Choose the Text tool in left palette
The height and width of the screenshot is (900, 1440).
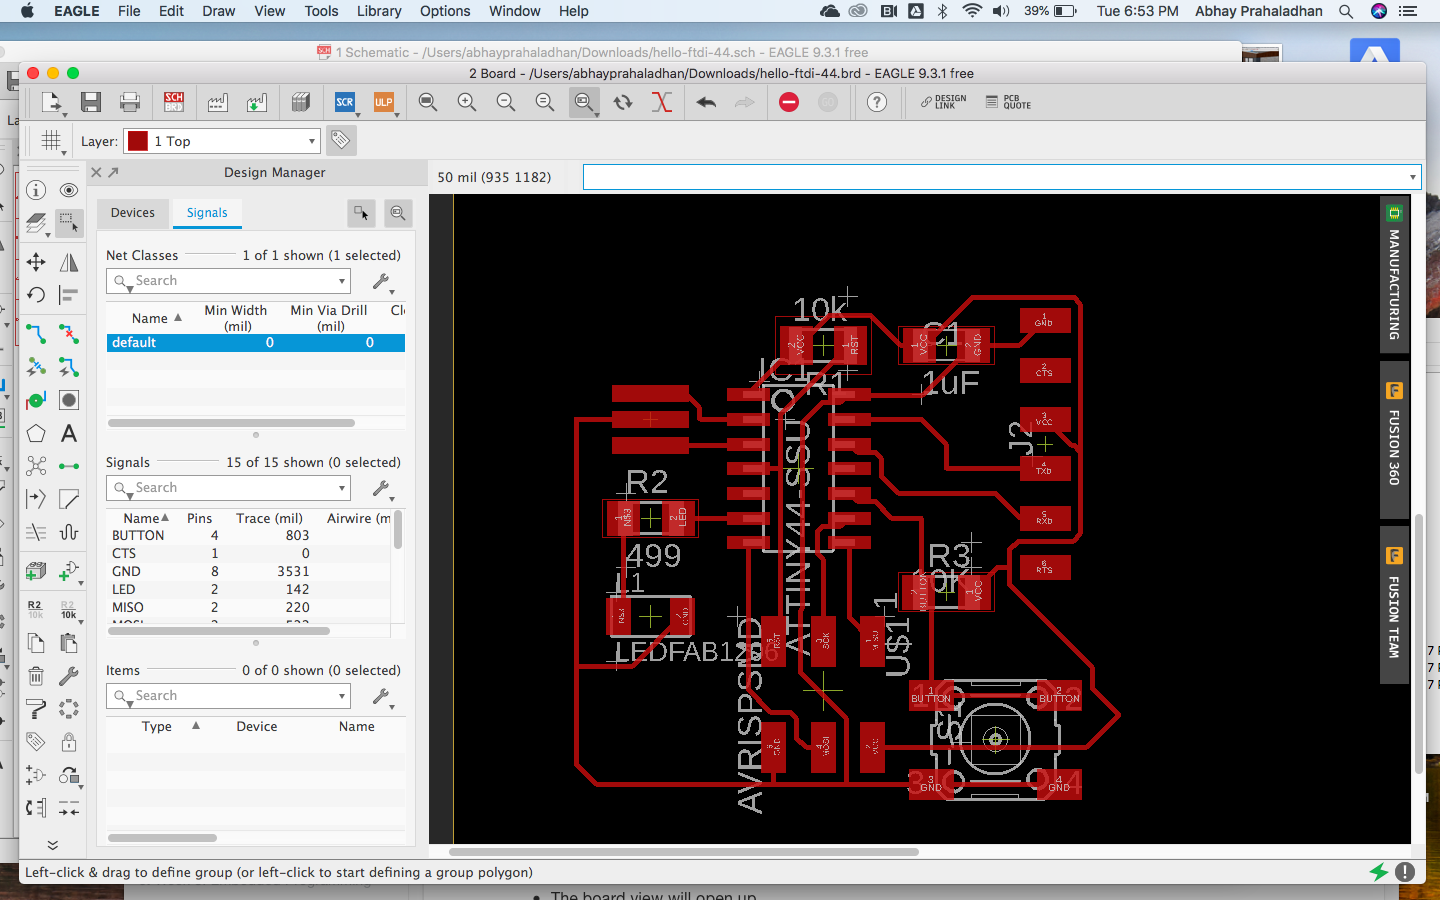coord(69,433)
